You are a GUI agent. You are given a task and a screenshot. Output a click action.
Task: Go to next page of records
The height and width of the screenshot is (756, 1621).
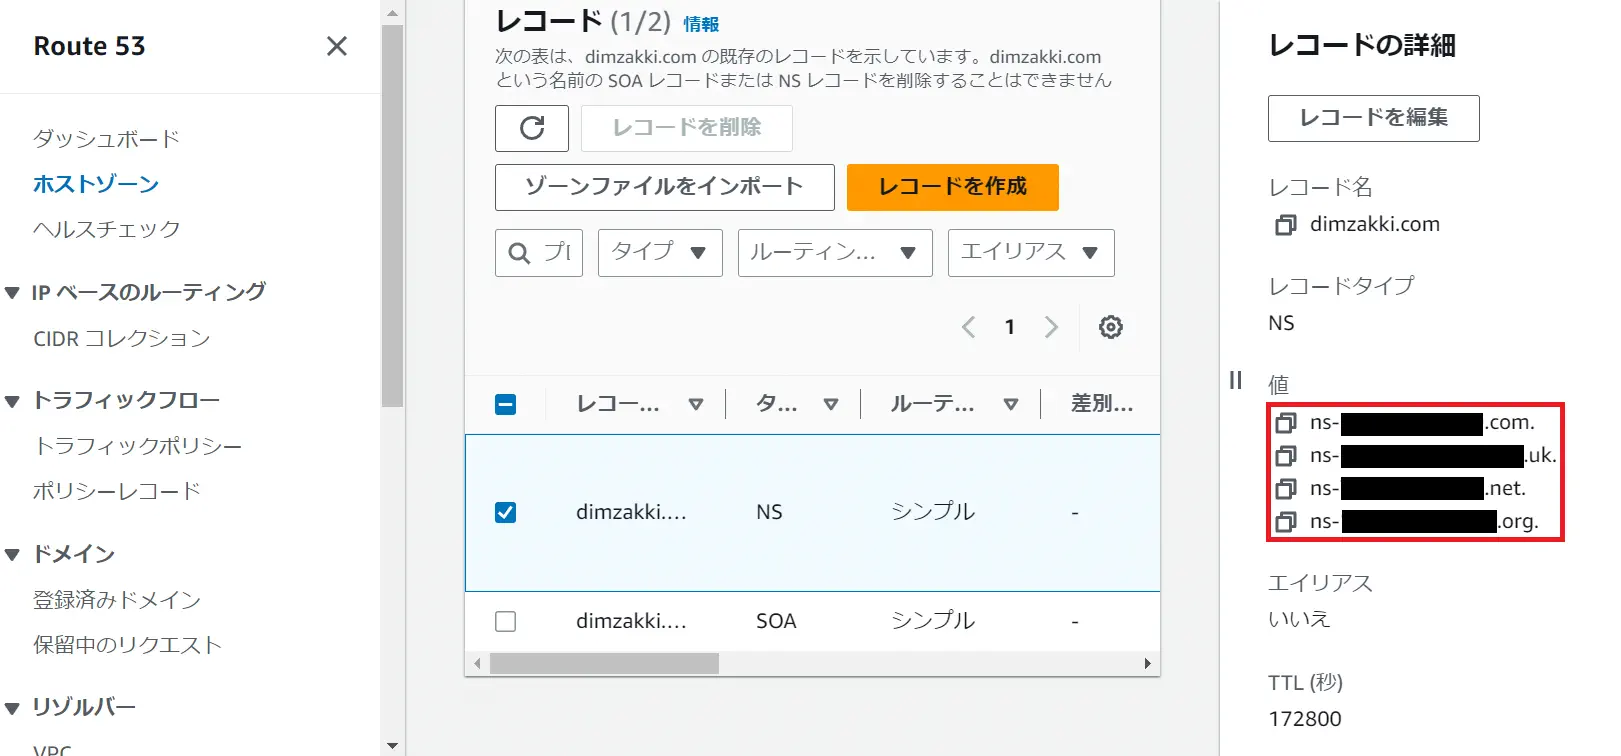tap(1051, 327)
